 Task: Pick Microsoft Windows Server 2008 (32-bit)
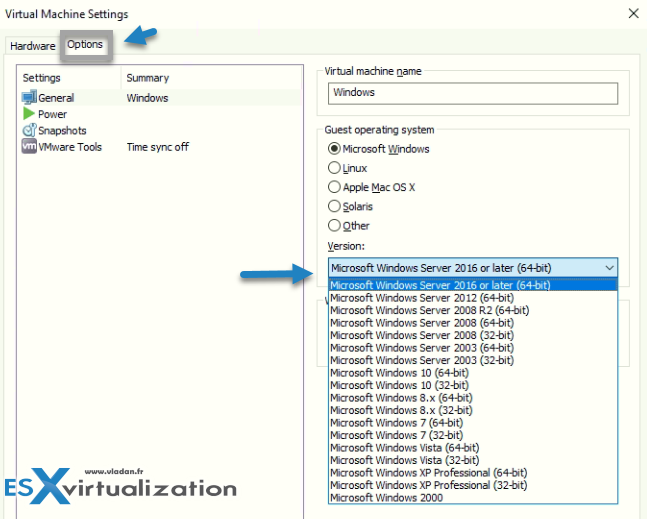coord(473,335)
